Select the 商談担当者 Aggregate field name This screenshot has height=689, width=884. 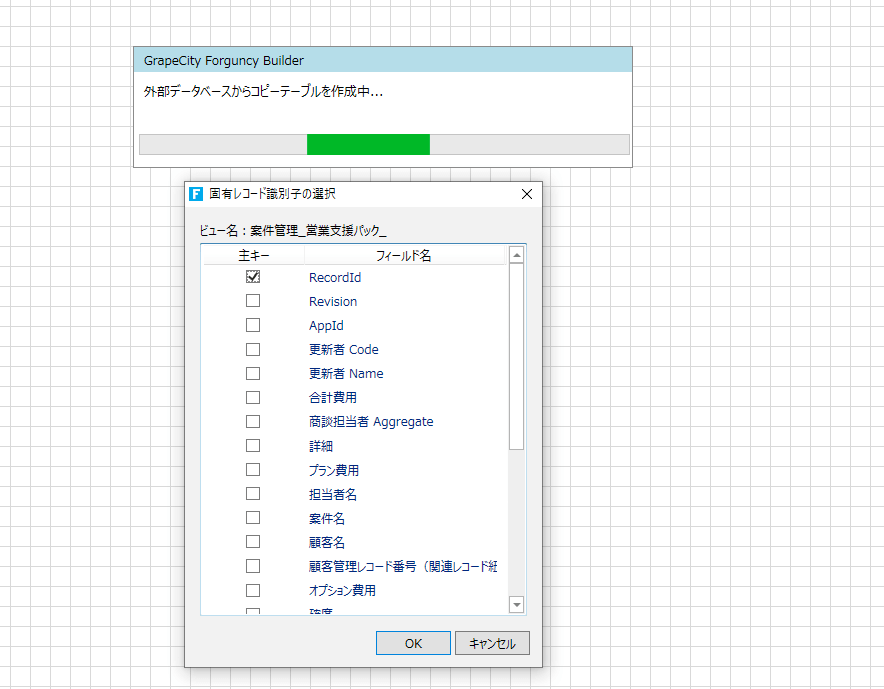(x=372, y=422)
